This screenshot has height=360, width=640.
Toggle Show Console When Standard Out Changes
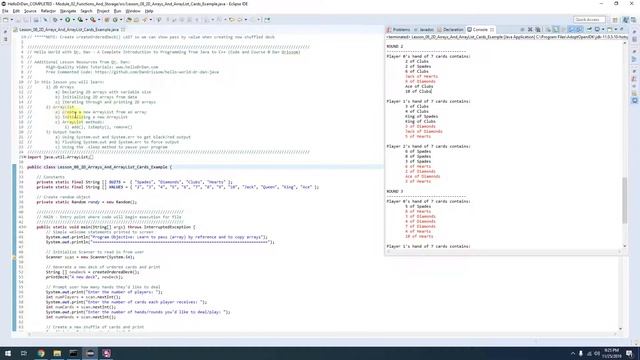(571, 29)
